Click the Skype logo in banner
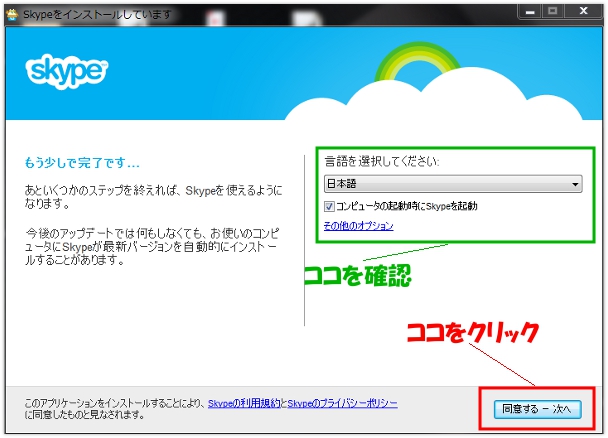The height and width of the screenshot is (438, 608). pyautogui.click(x=67, y=71)
